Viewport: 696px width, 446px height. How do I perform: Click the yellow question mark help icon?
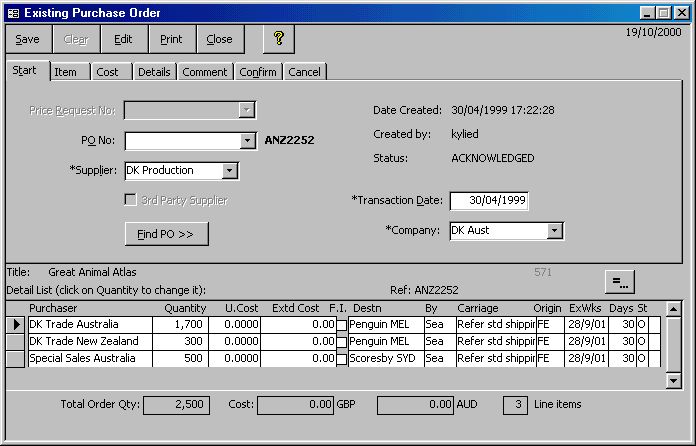coord(279,39)
